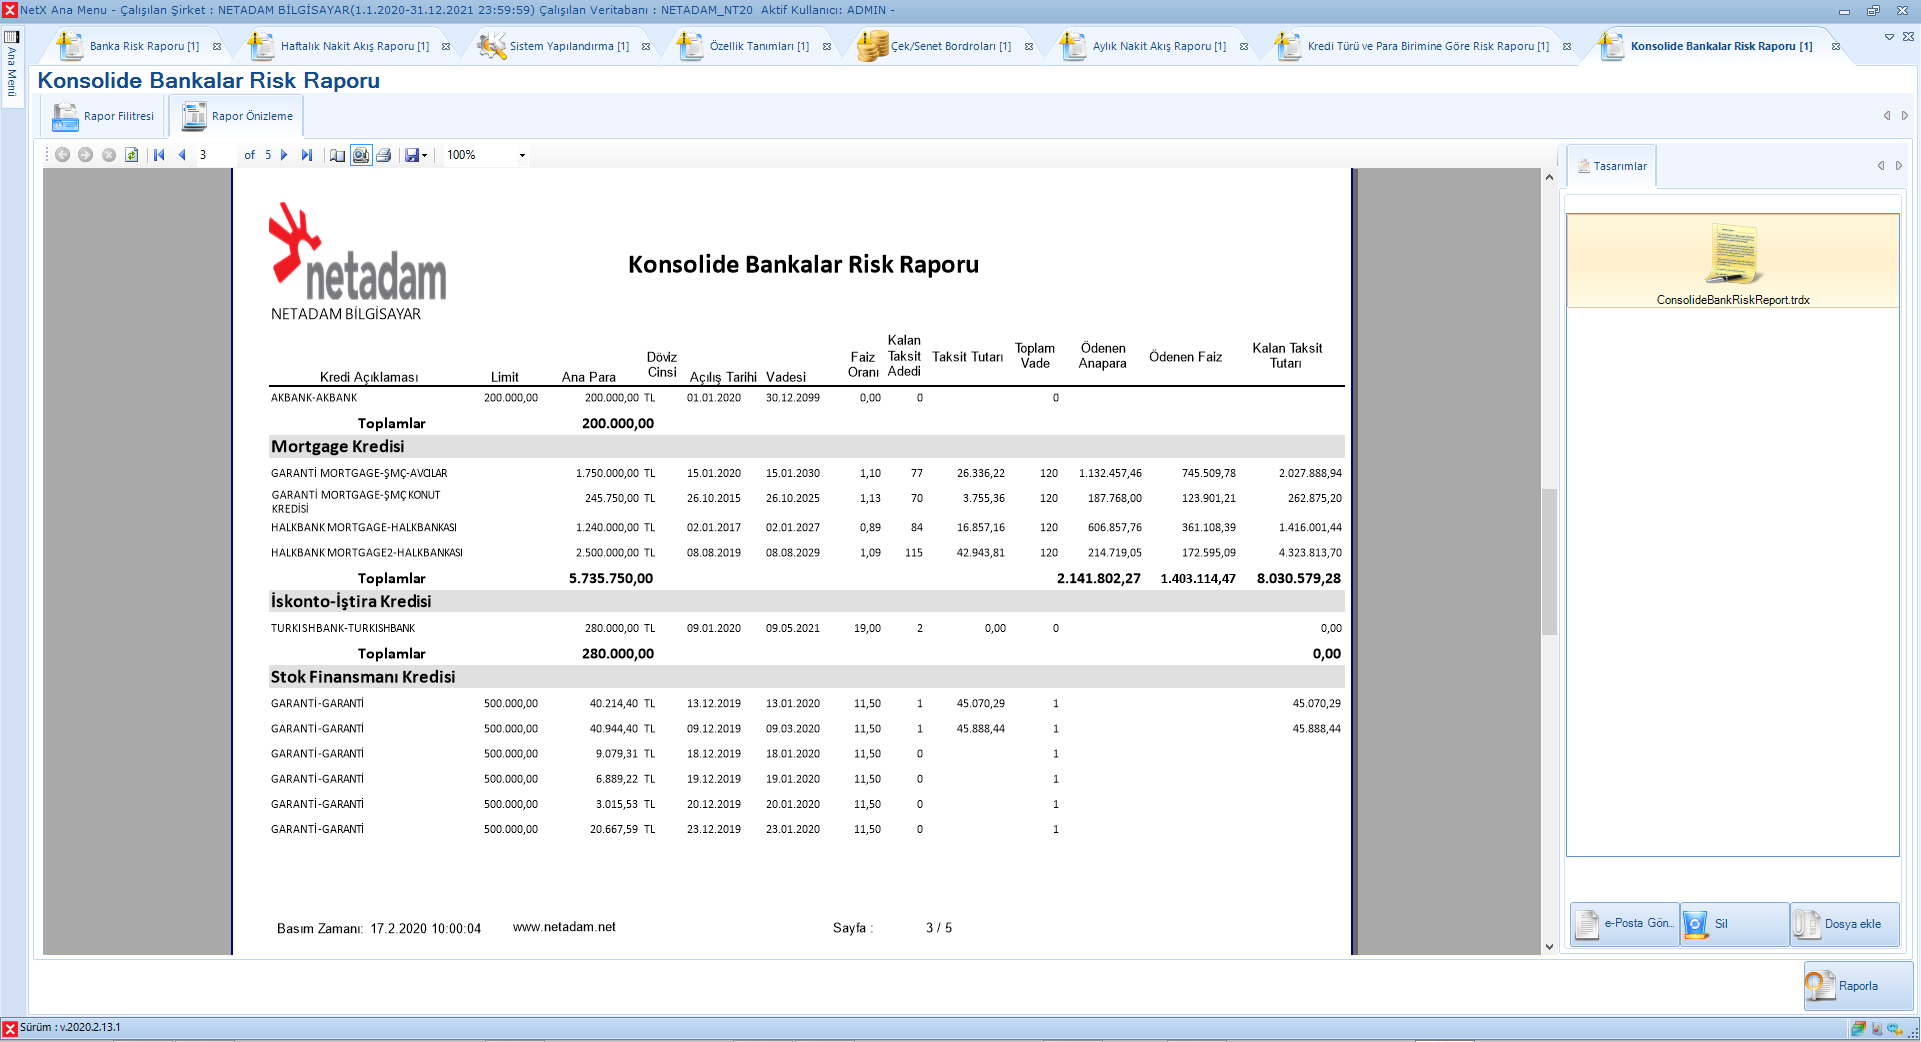Toggle print preview mode
1921x1042 pixels.
click(360, 155)
